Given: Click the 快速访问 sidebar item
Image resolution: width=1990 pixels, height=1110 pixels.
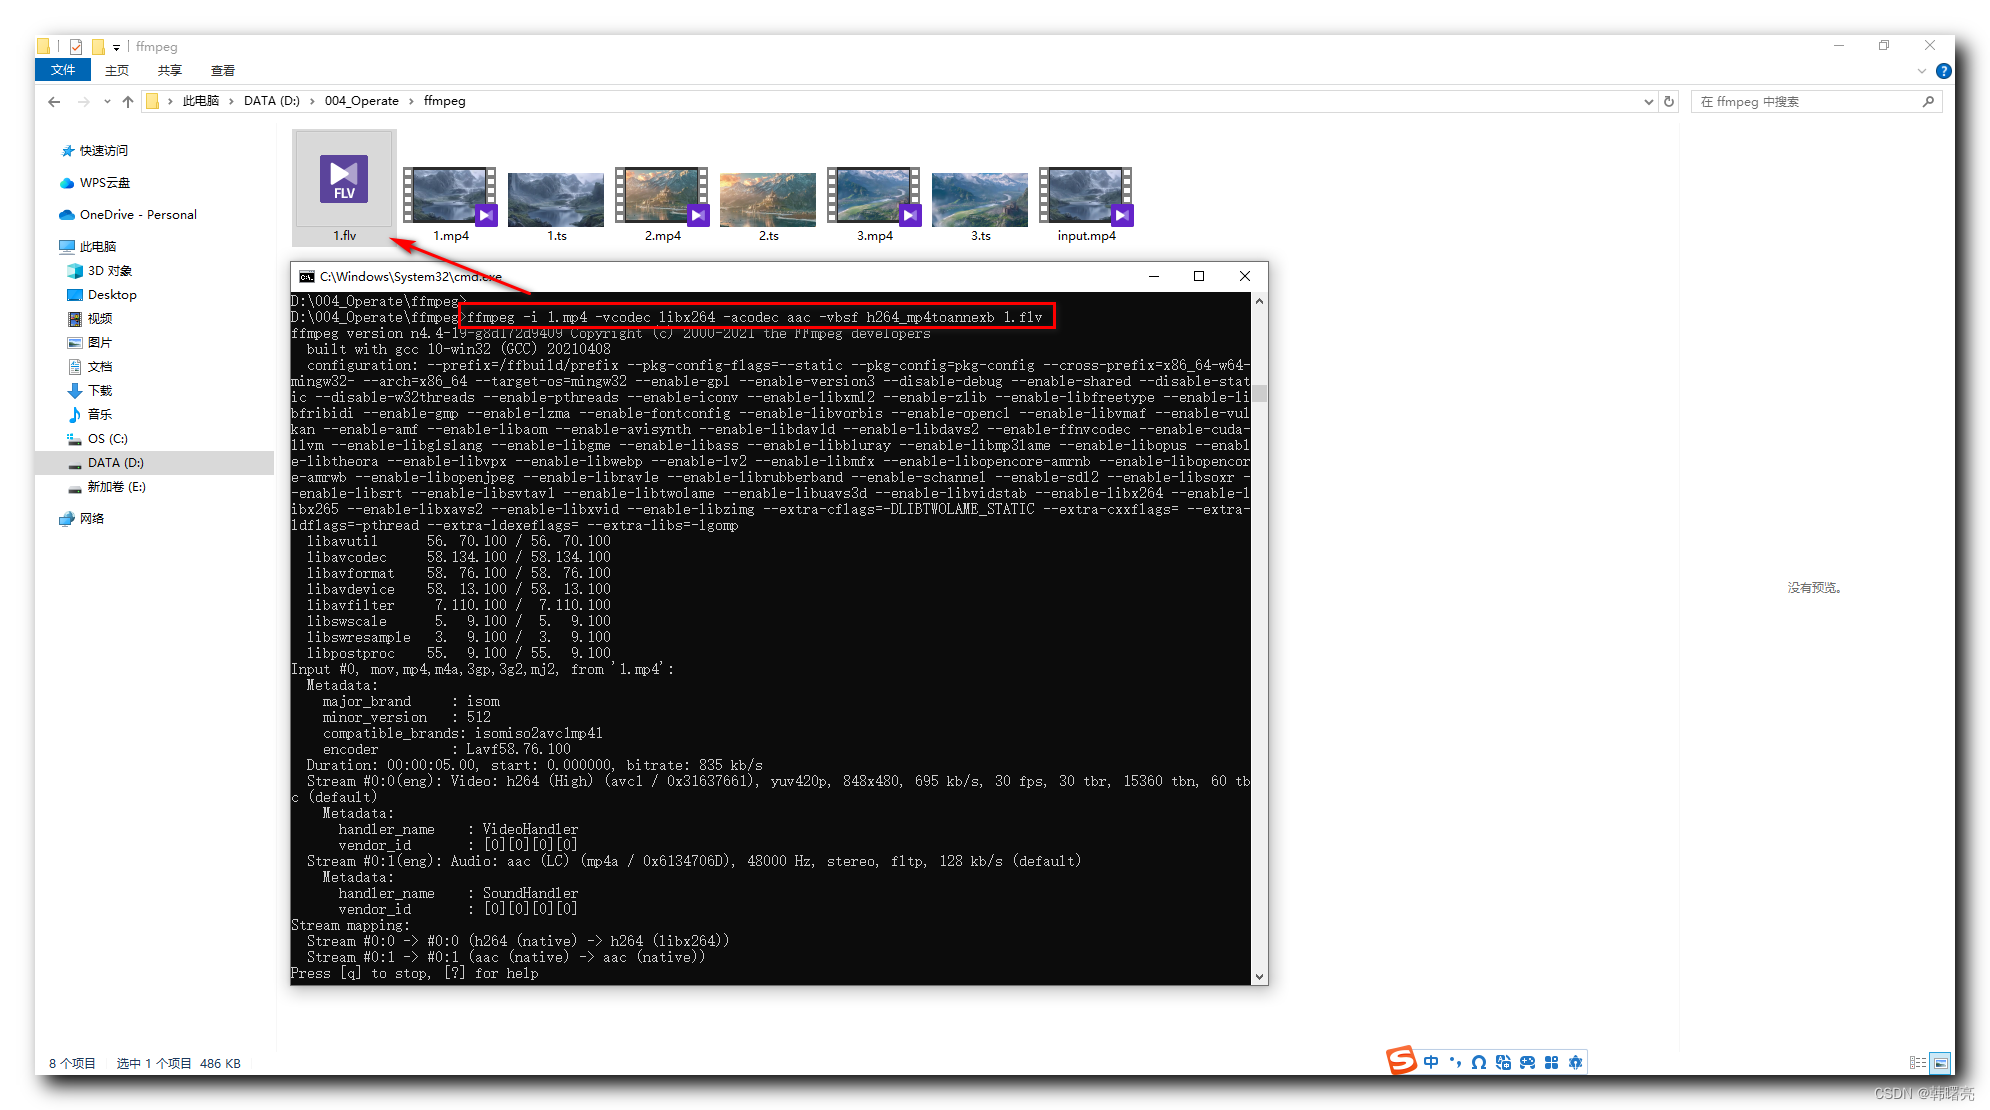Looking at the screenshot, I should [x=103, y=148].
